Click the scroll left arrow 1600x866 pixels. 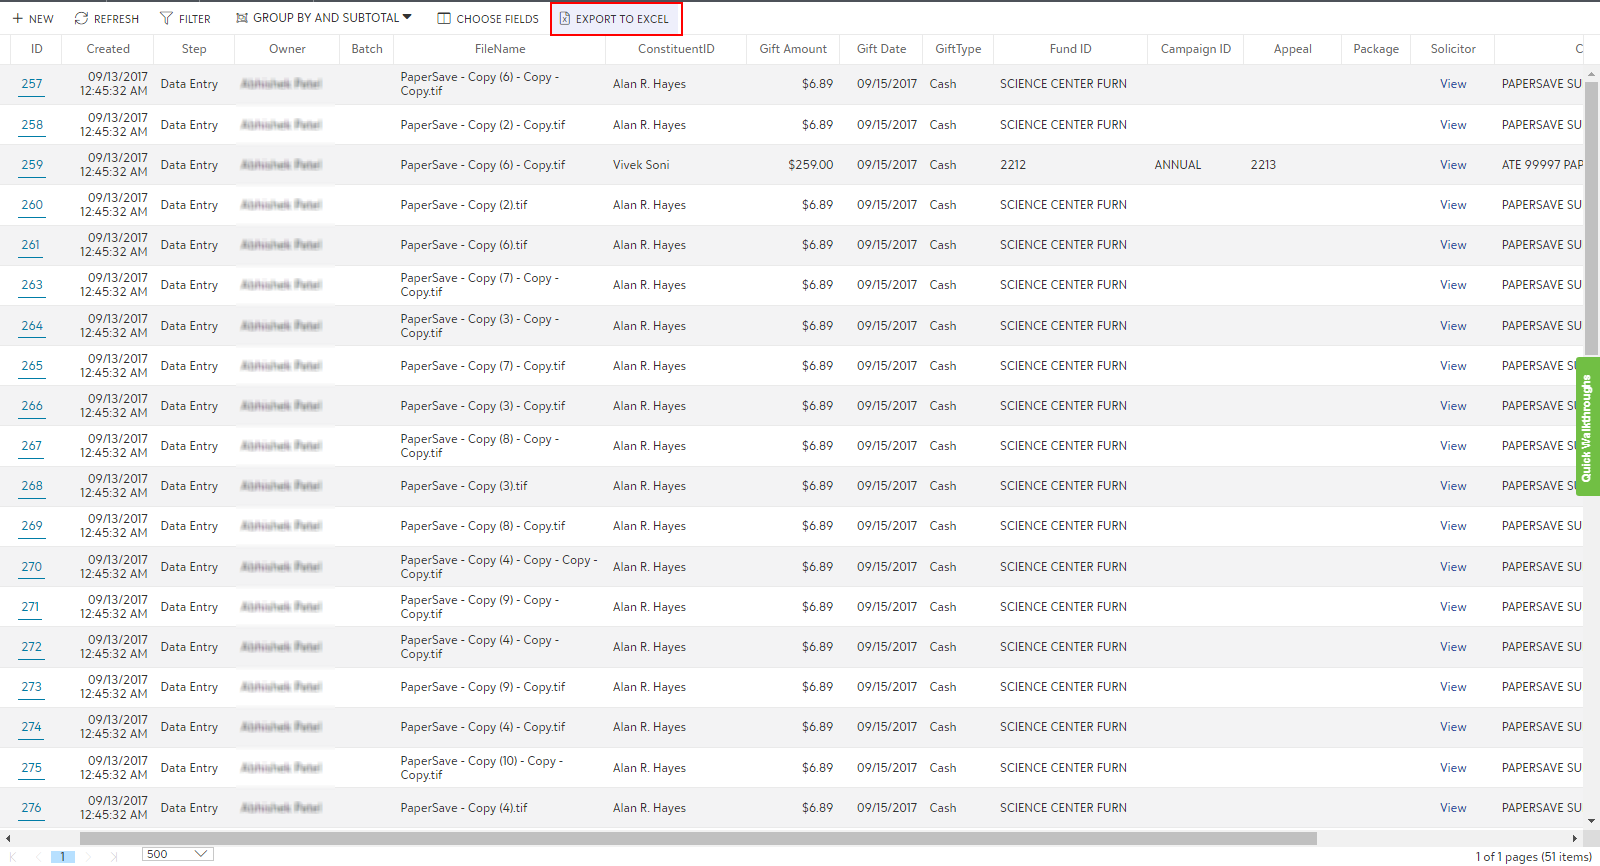click(8, 839)
